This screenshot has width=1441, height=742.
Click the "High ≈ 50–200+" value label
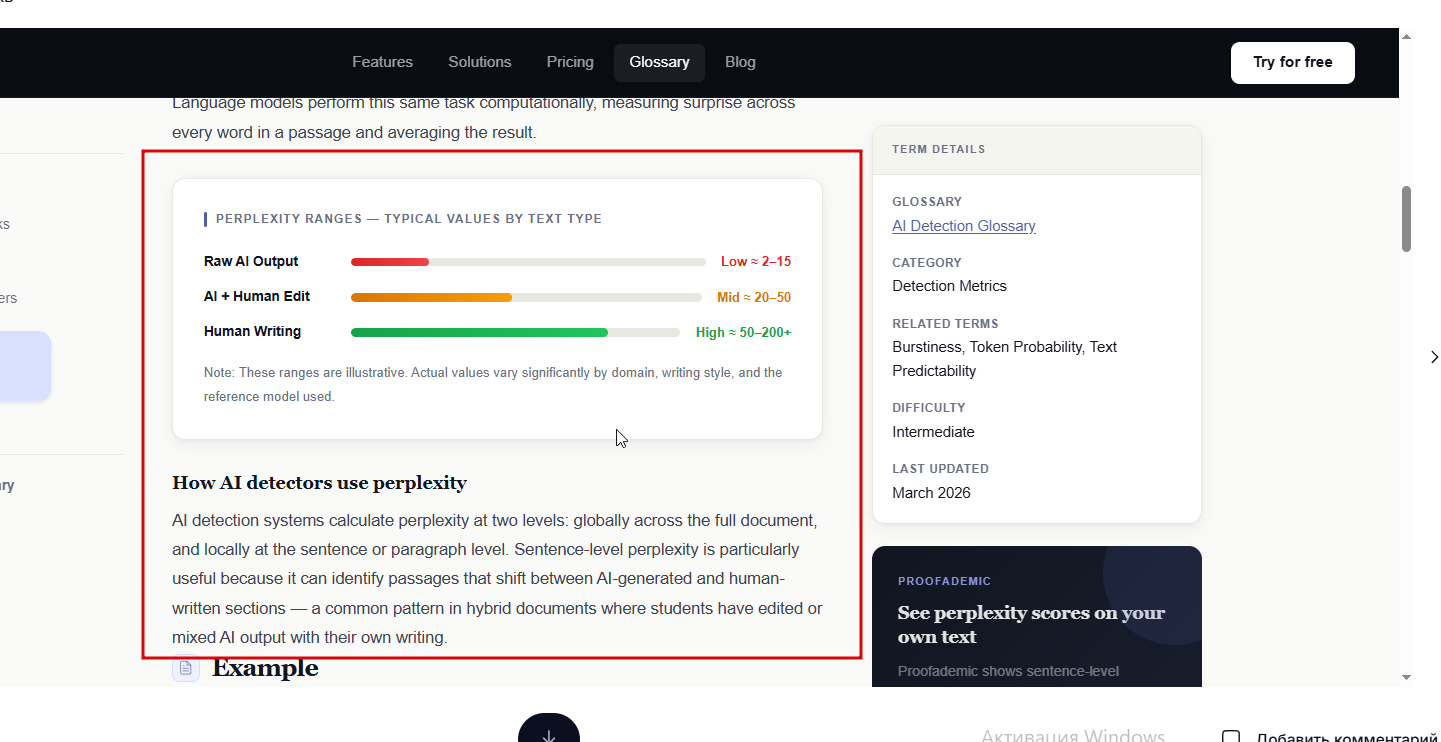[744, 332]
